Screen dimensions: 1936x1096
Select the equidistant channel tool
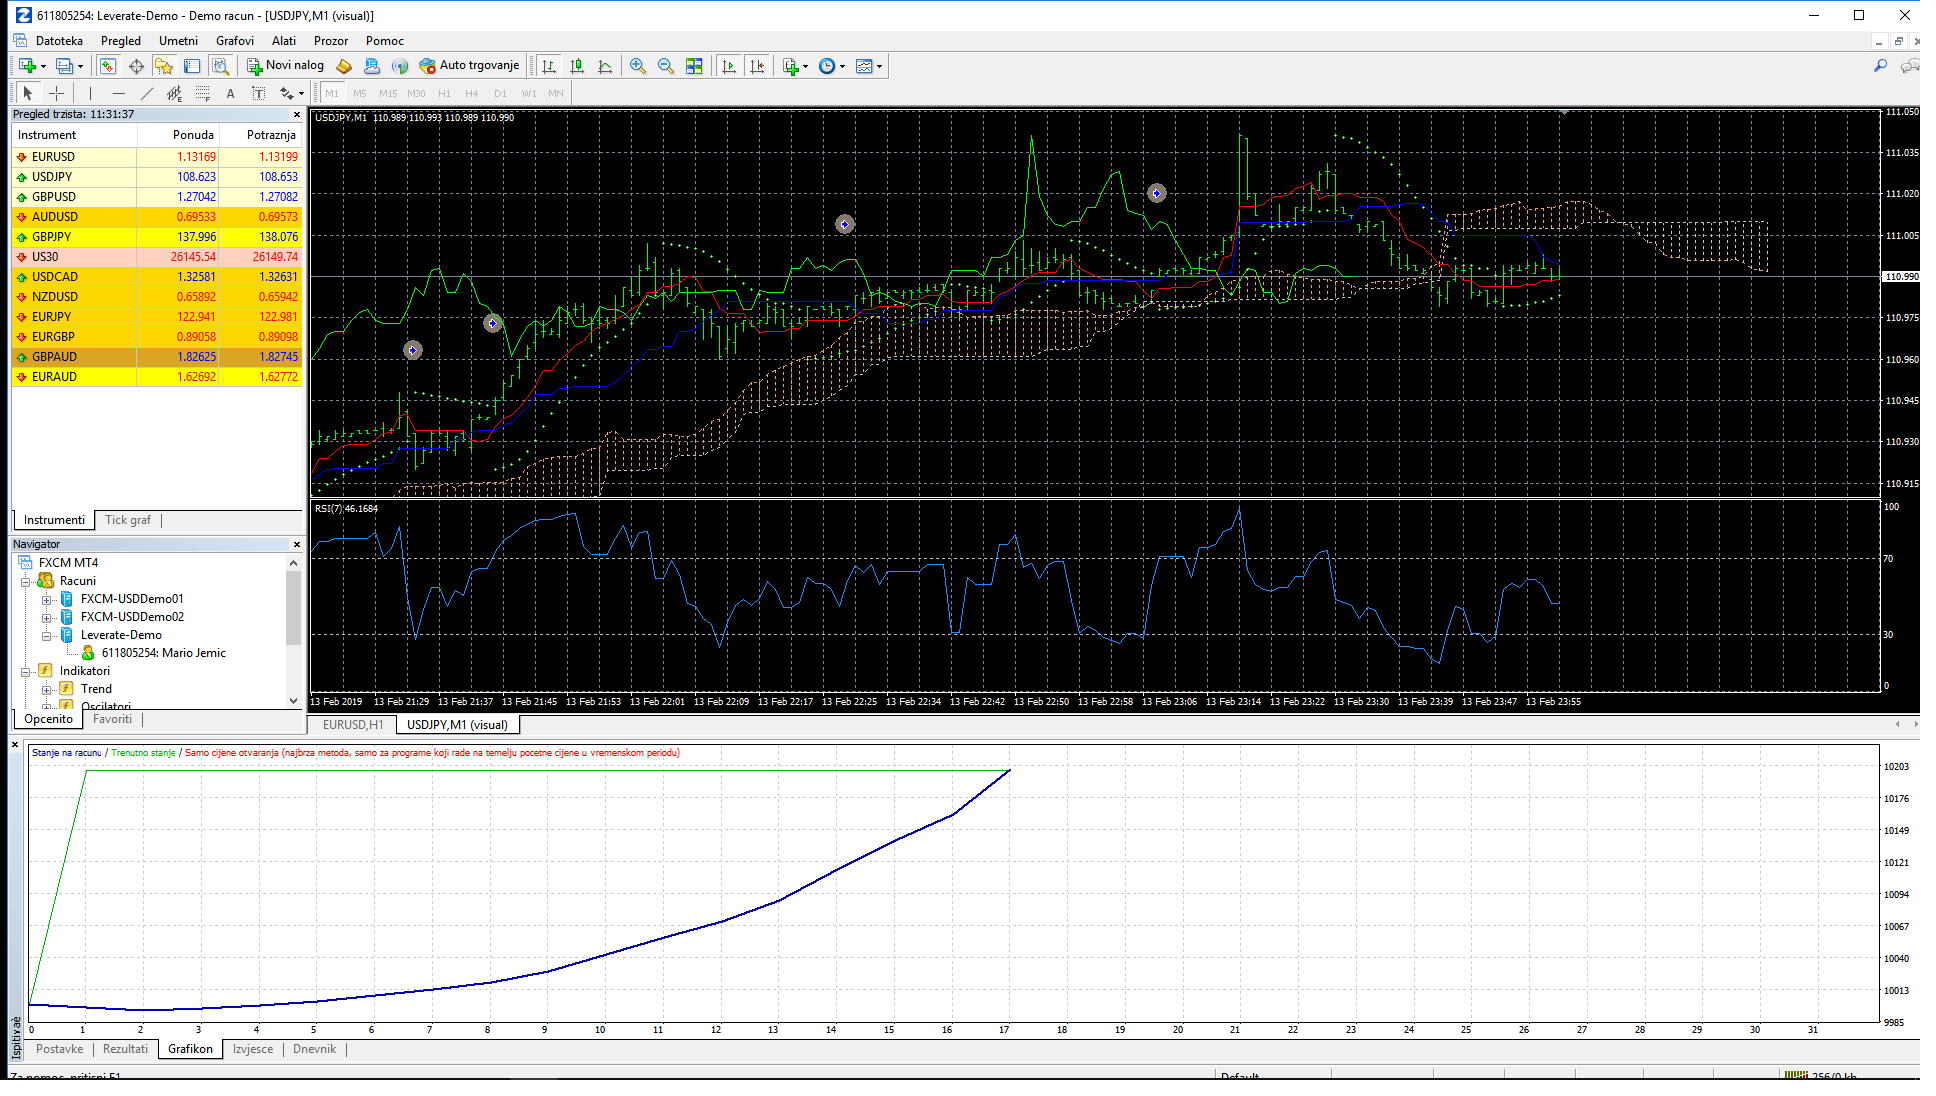click(x=175, y=93)
